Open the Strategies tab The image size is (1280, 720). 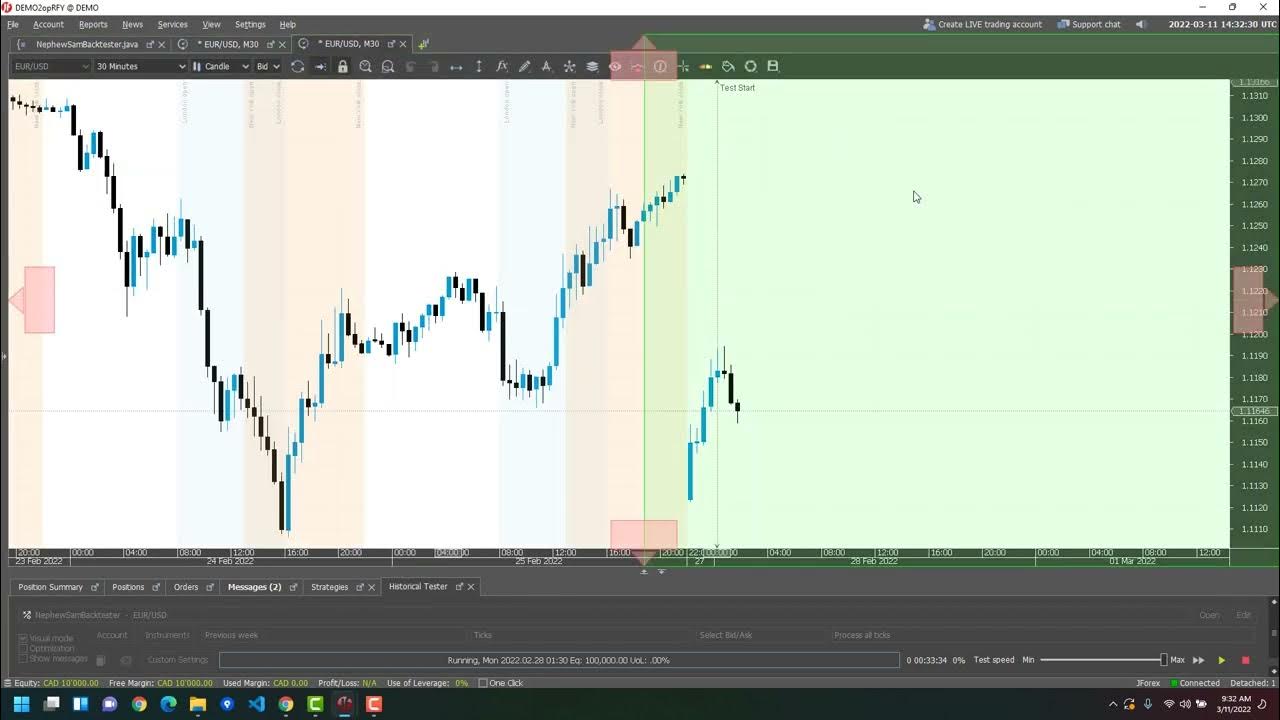click(x=329, y=587)
